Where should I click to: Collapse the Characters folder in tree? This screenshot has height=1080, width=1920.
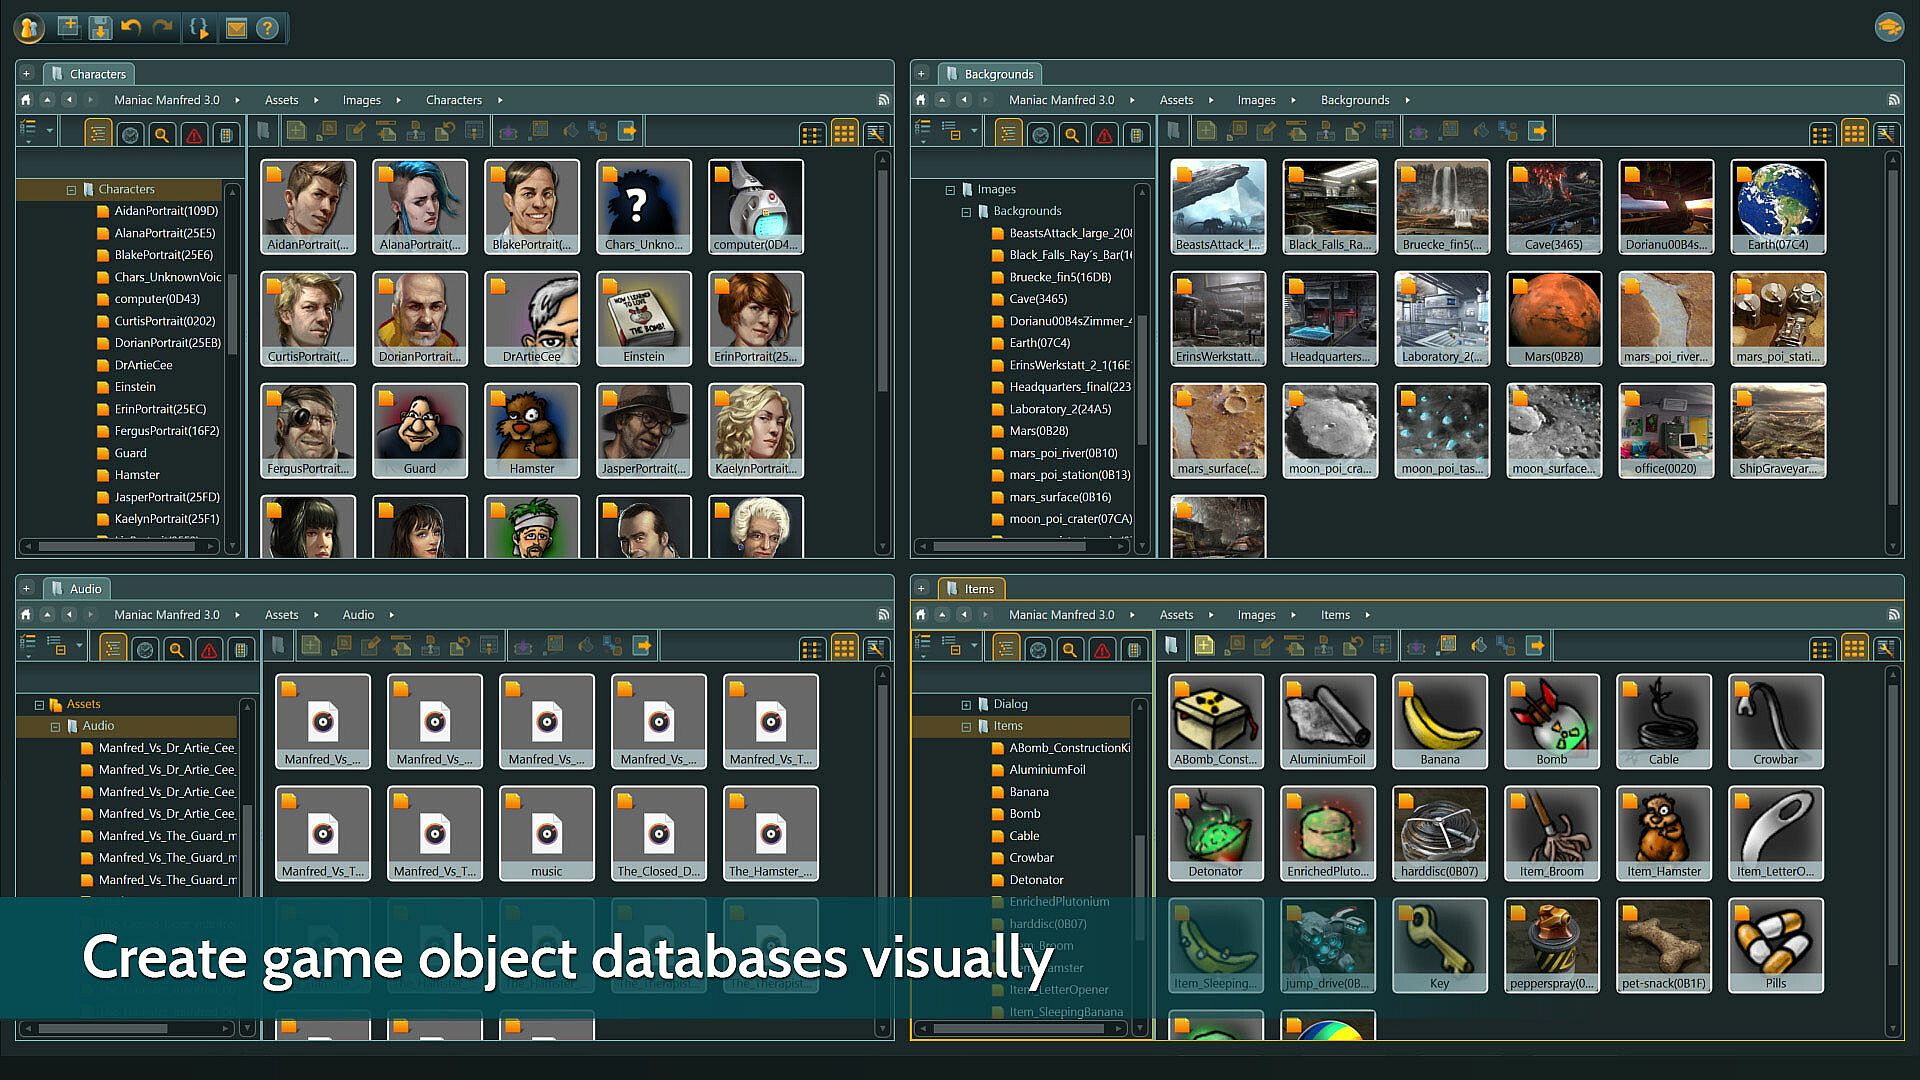[71, 189]
